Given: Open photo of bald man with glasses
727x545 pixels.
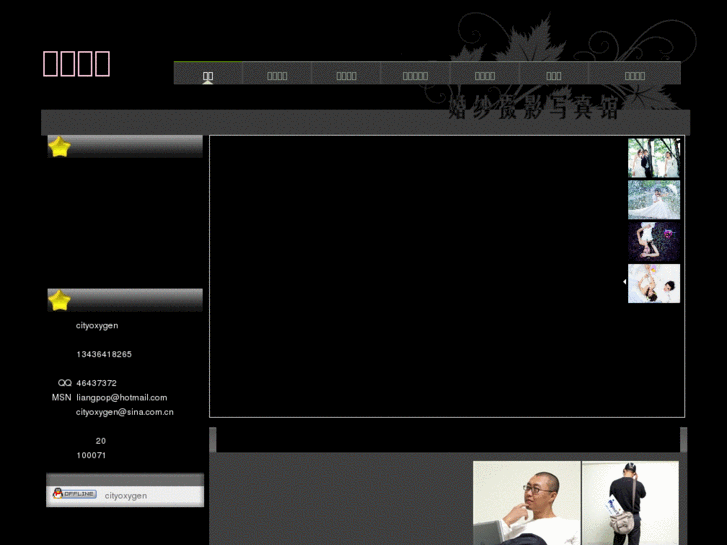Looking at the screenshot, I should pyautogui.click(x=527, y=503).
